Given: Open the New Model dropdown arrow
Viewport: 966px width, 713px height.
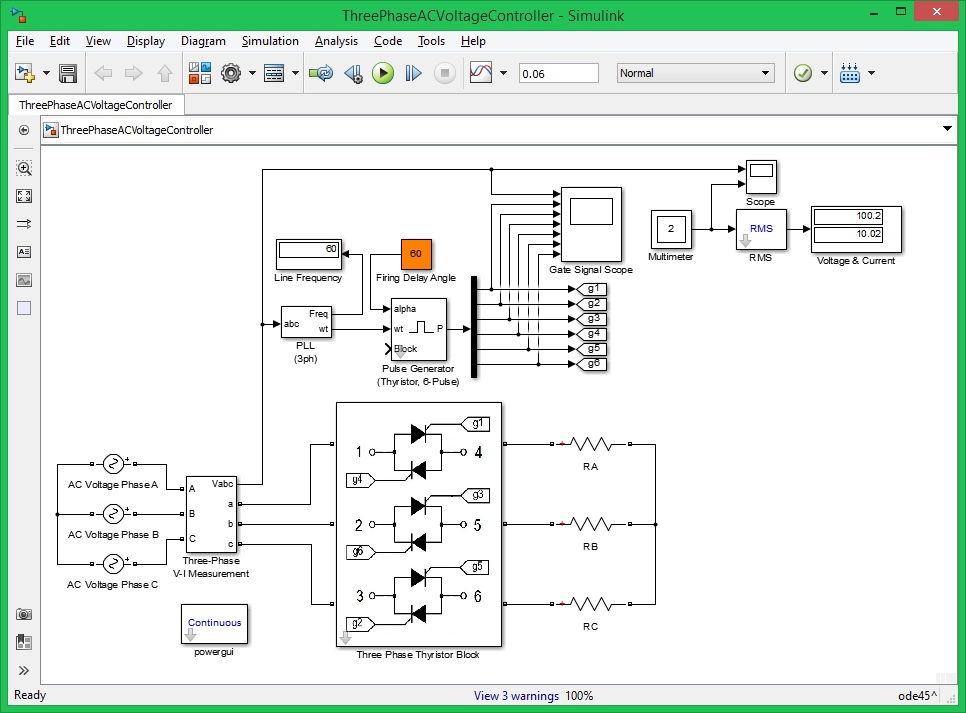Looking at the screenshot, I should [46, 73].
